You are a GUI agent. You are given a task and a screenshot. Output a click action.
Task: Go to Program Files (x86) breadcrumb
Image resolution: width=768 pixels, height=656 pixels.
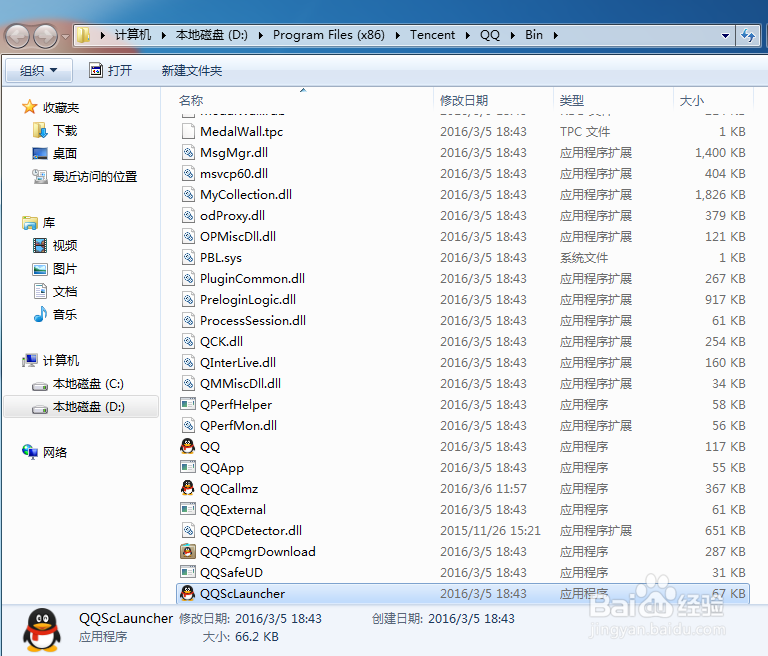329,35
